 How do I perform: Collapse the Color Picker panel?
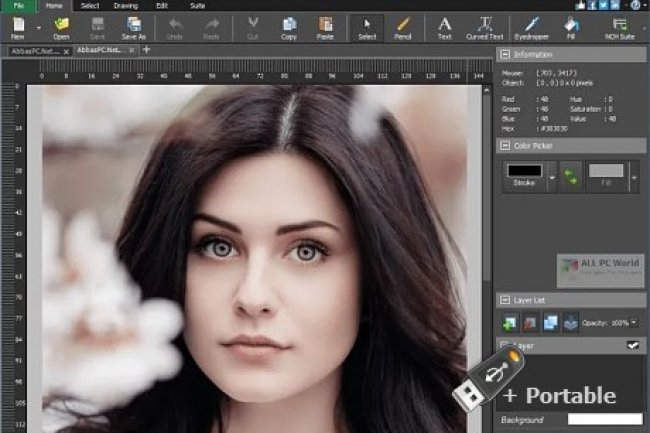click(x=505, y=145)
